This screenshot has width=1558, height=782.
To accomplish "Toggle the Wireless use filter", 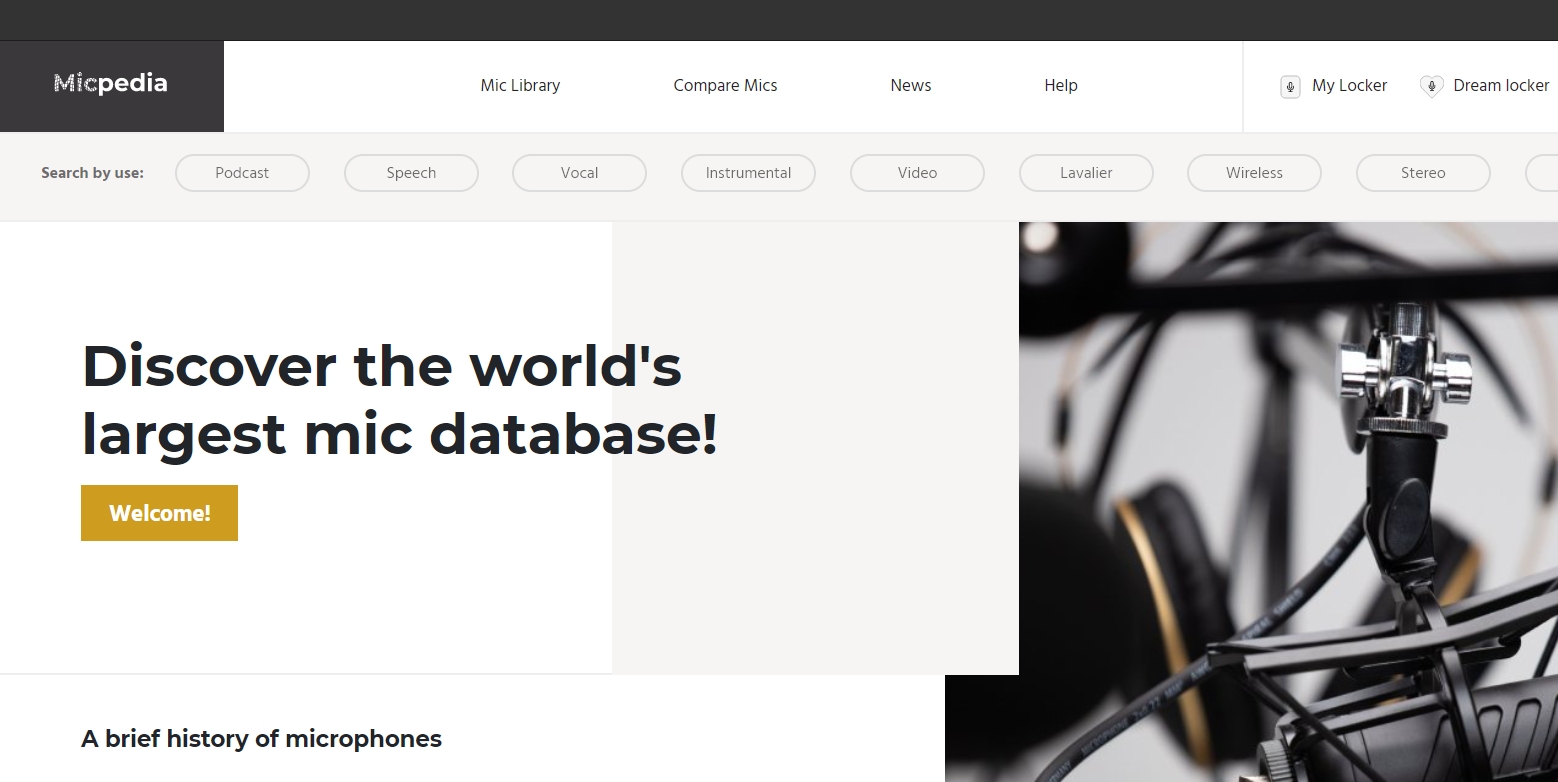I will click(1254, 172).
